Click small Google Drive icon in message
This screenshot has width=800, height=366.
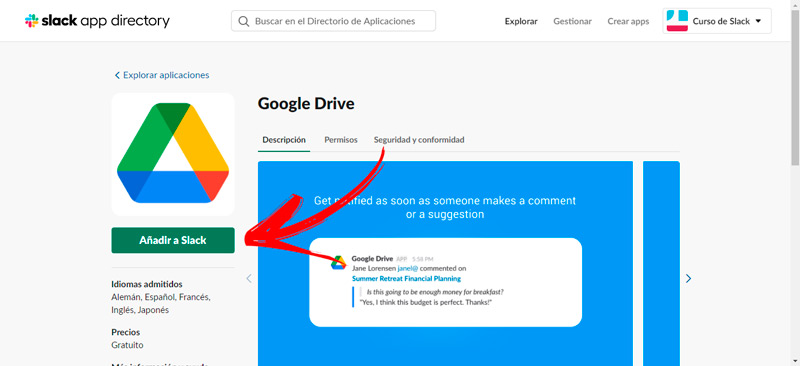coord(338,262)
